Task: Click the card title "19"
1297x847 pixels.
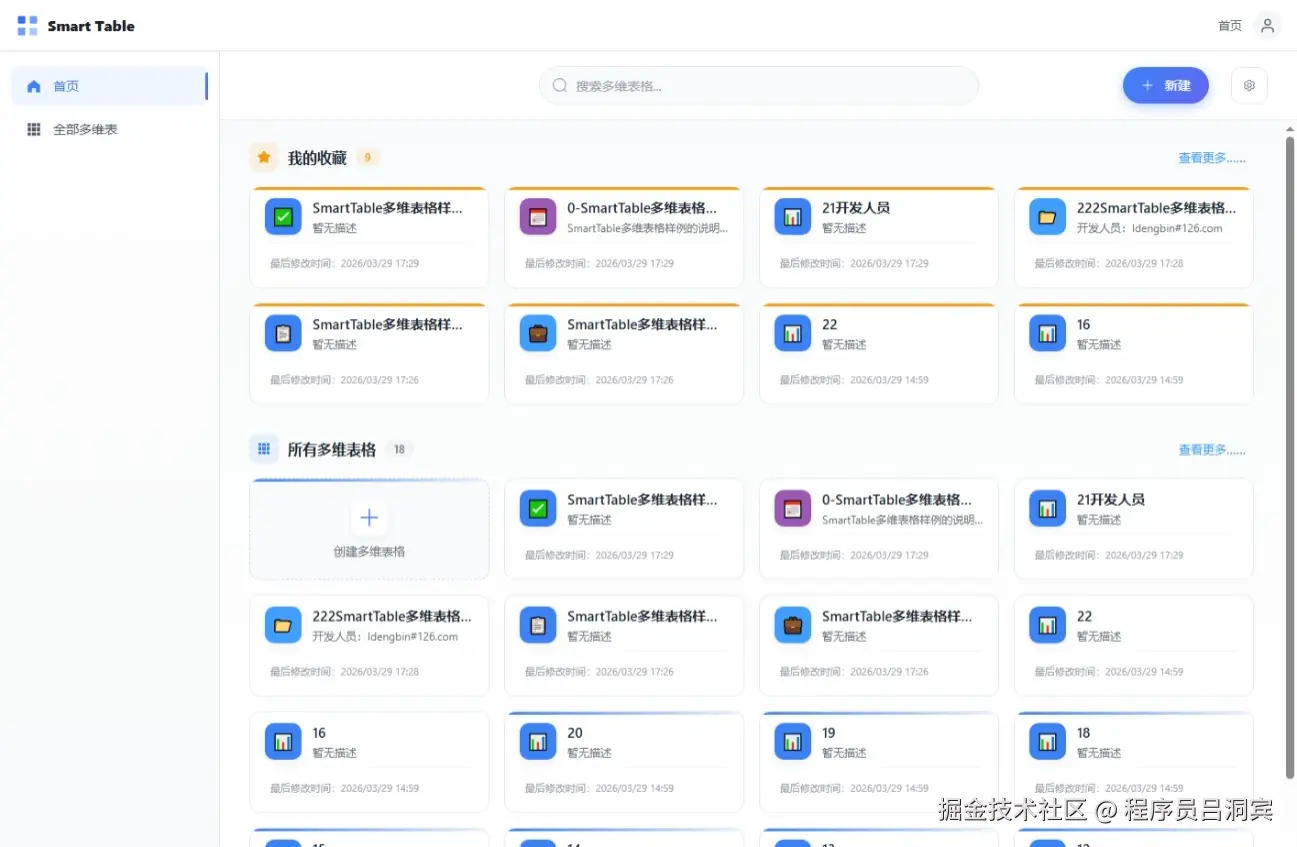Action: (x=829, y=733)
